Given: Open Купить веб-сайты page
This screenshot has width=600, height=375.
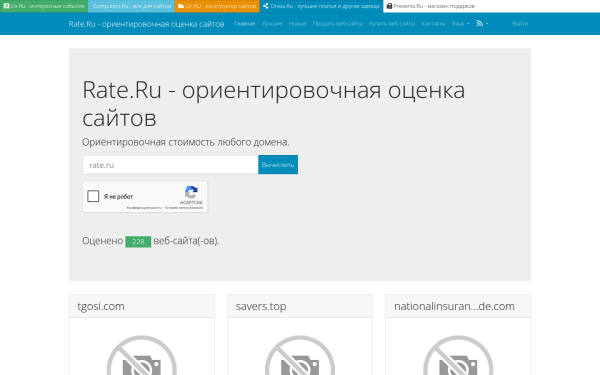Looking at the screenshot, I should 392,24.
